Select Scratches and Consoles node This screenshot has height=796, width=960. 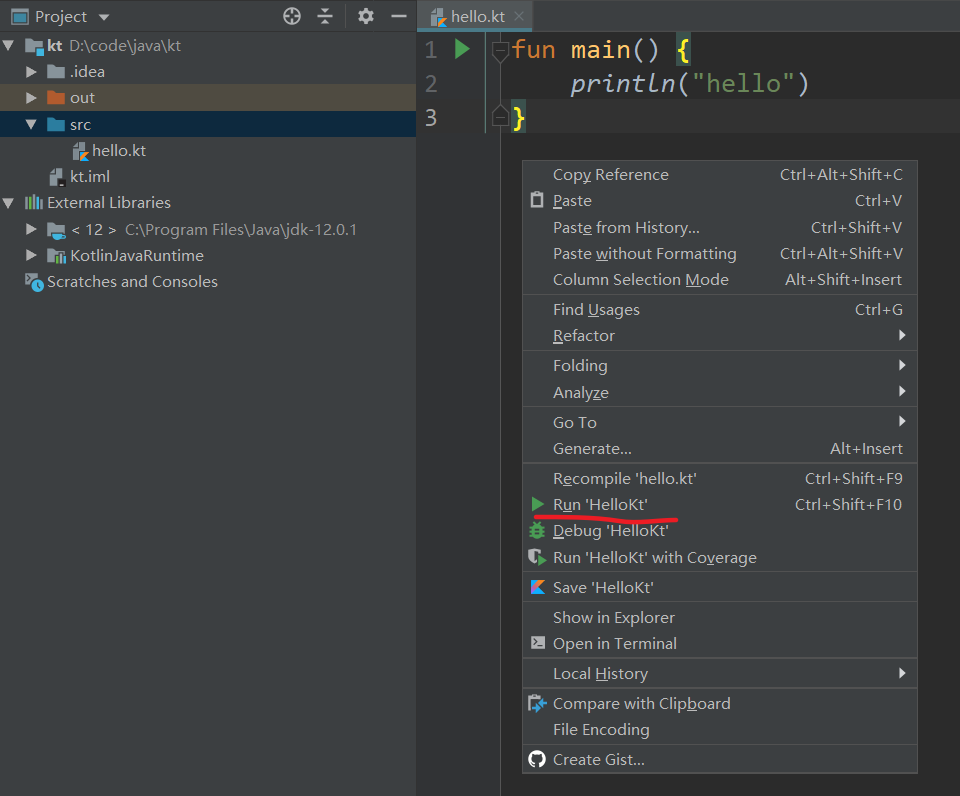(x=132, y=282)
